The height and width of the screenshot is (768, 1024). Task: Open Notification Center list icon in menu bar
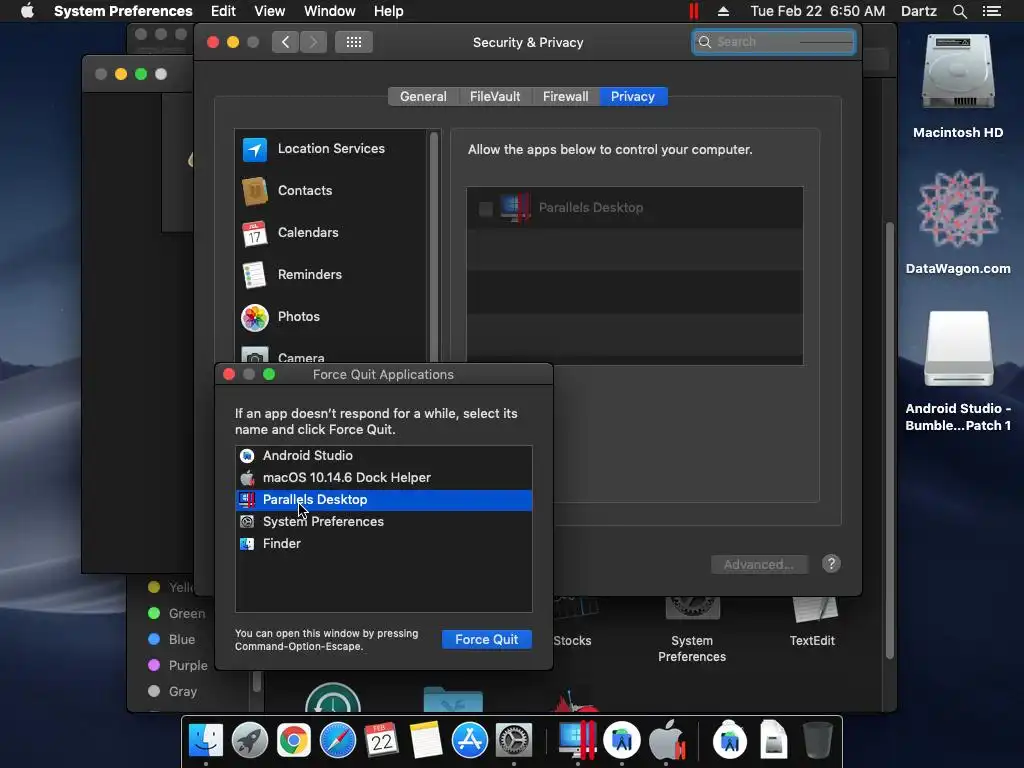coord(991,11)
